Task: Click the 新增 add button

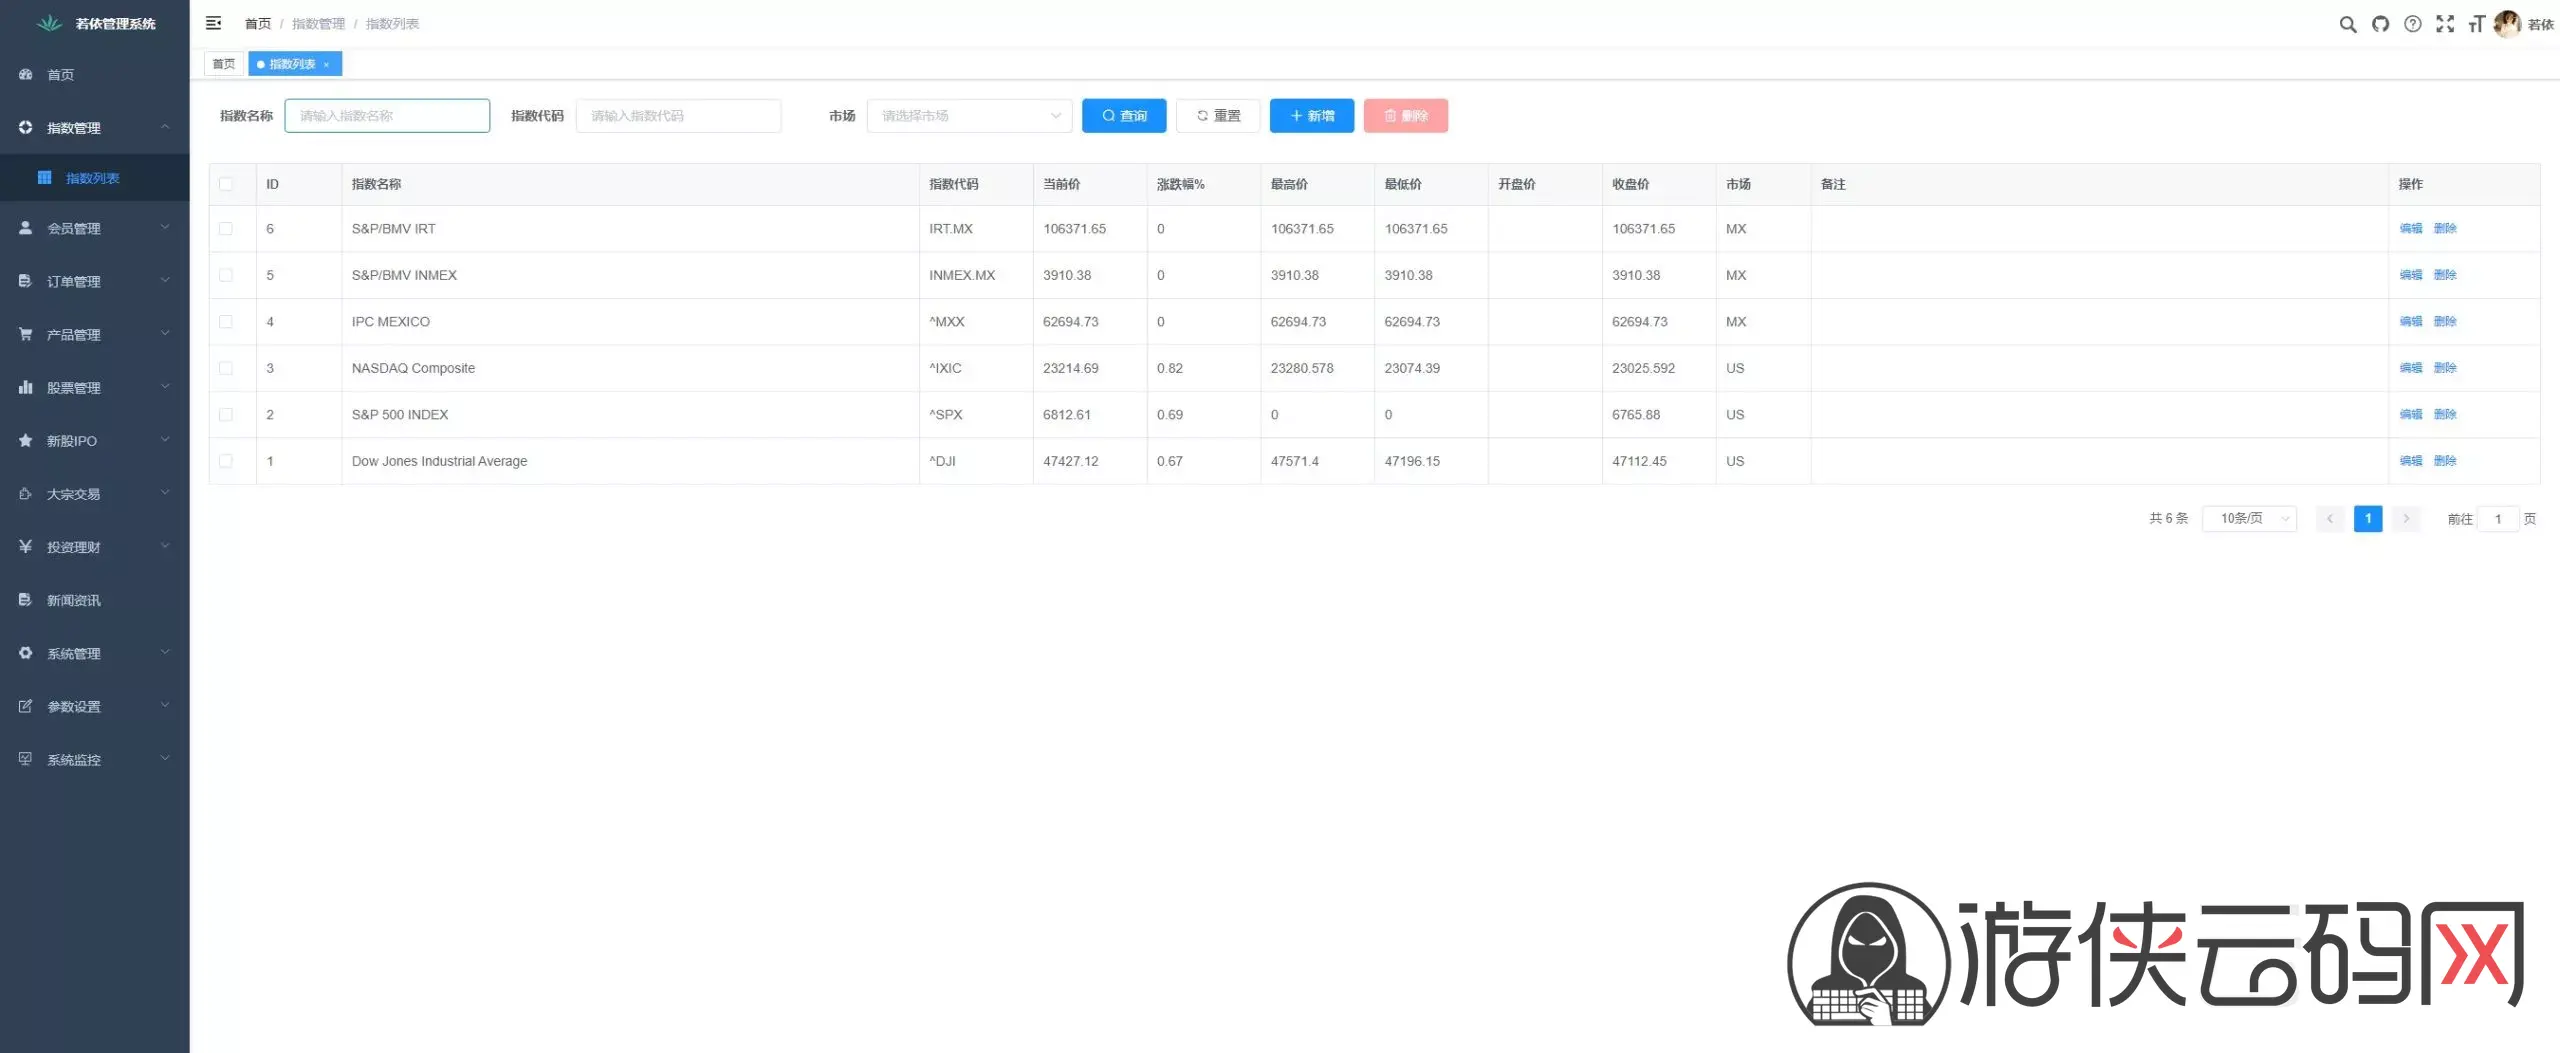Action: (1311, 116)
